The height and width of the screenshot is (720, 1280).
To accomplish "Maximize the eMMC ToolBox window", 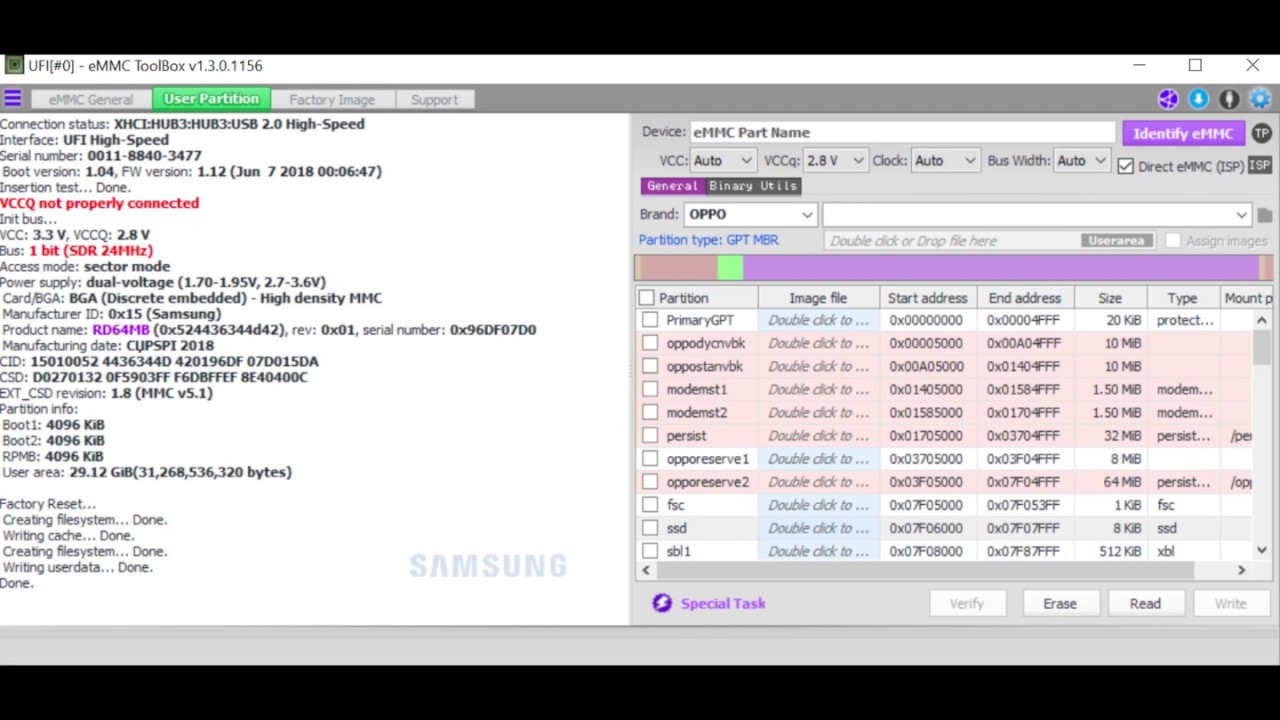I will [x=1195, y=65].
